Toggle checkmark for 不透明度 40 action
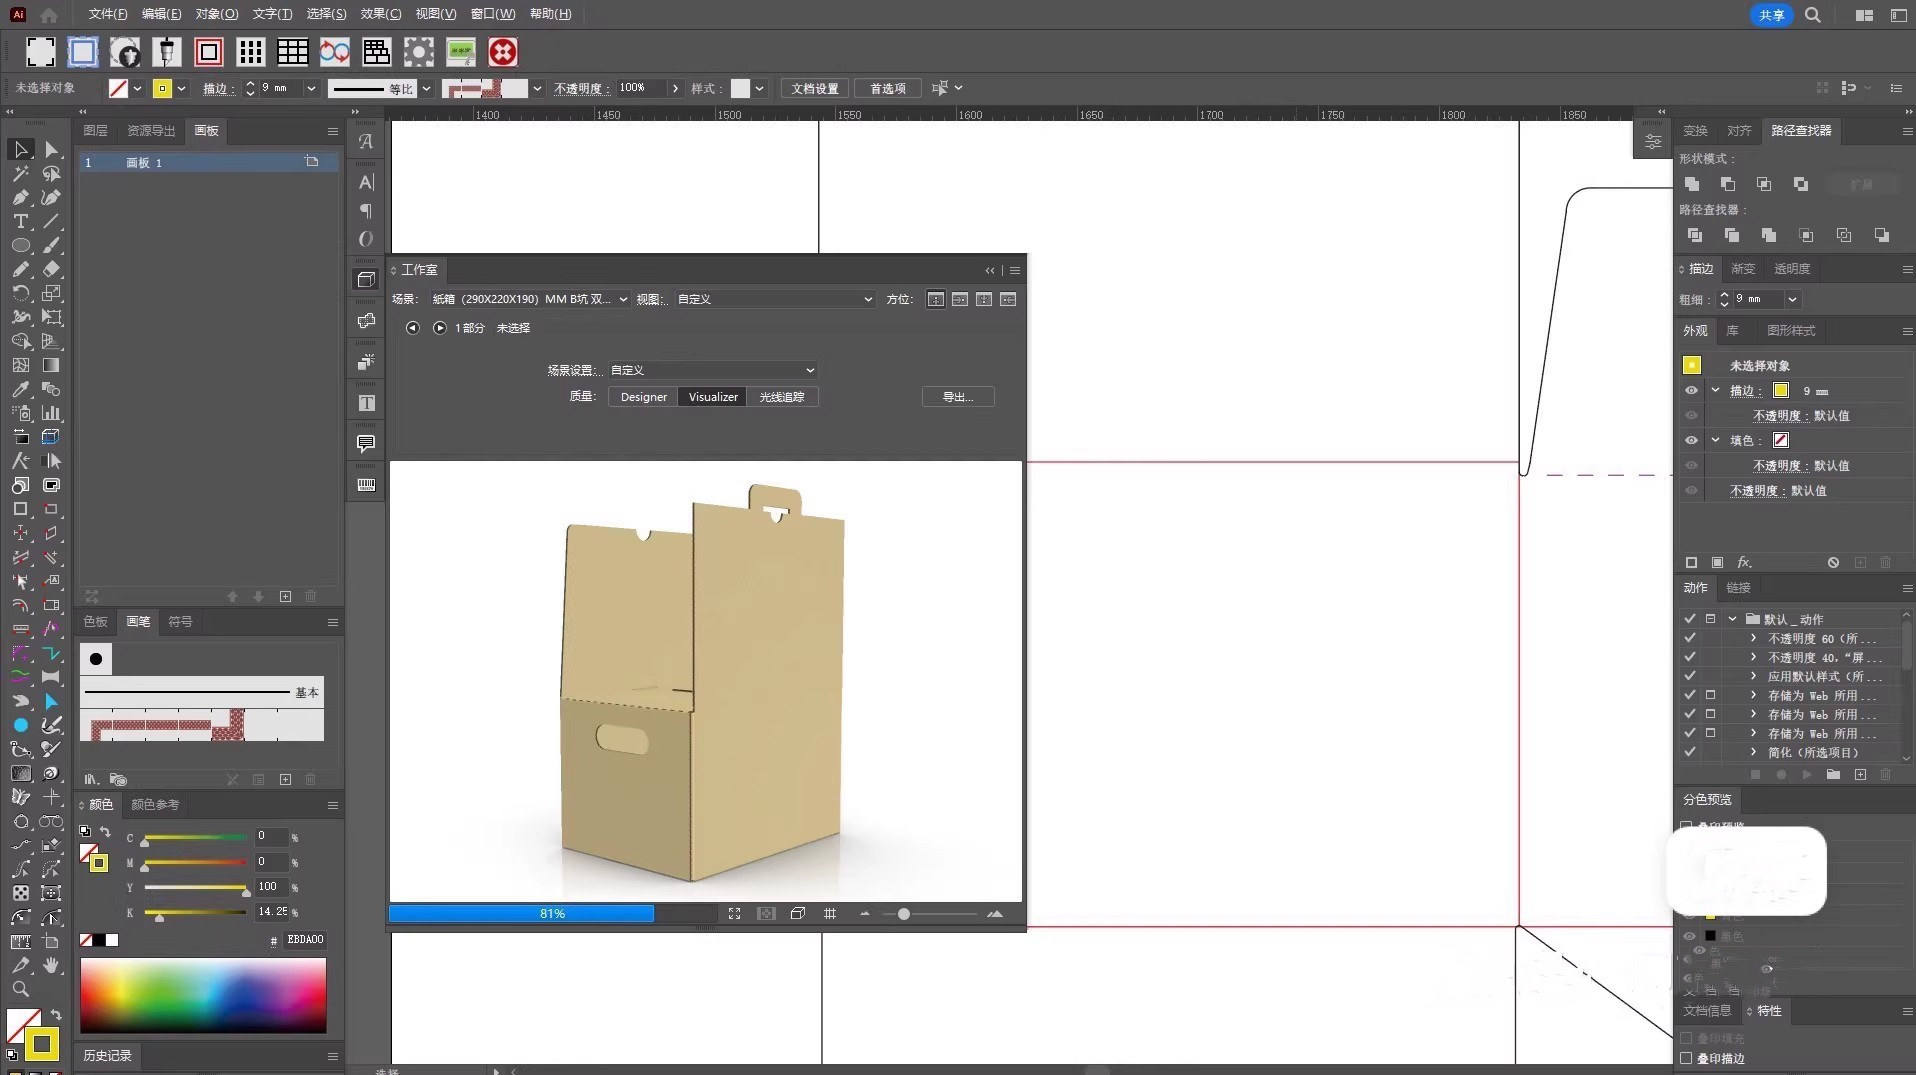Screen dimensions: 1916x1075 point(1690,657)
